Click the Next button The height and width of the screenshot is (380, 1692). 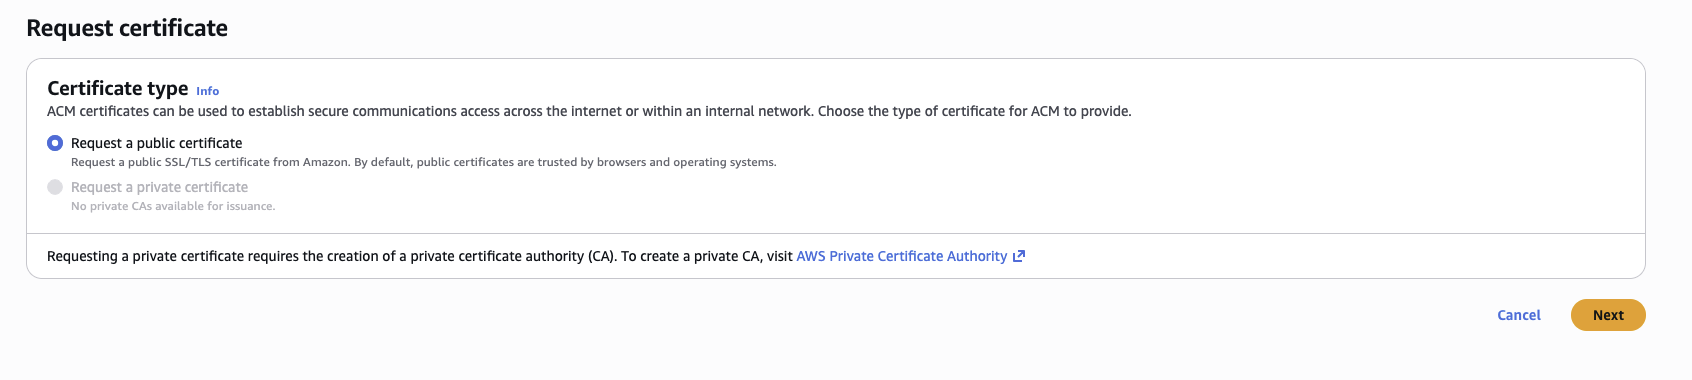coord(1608,315)
